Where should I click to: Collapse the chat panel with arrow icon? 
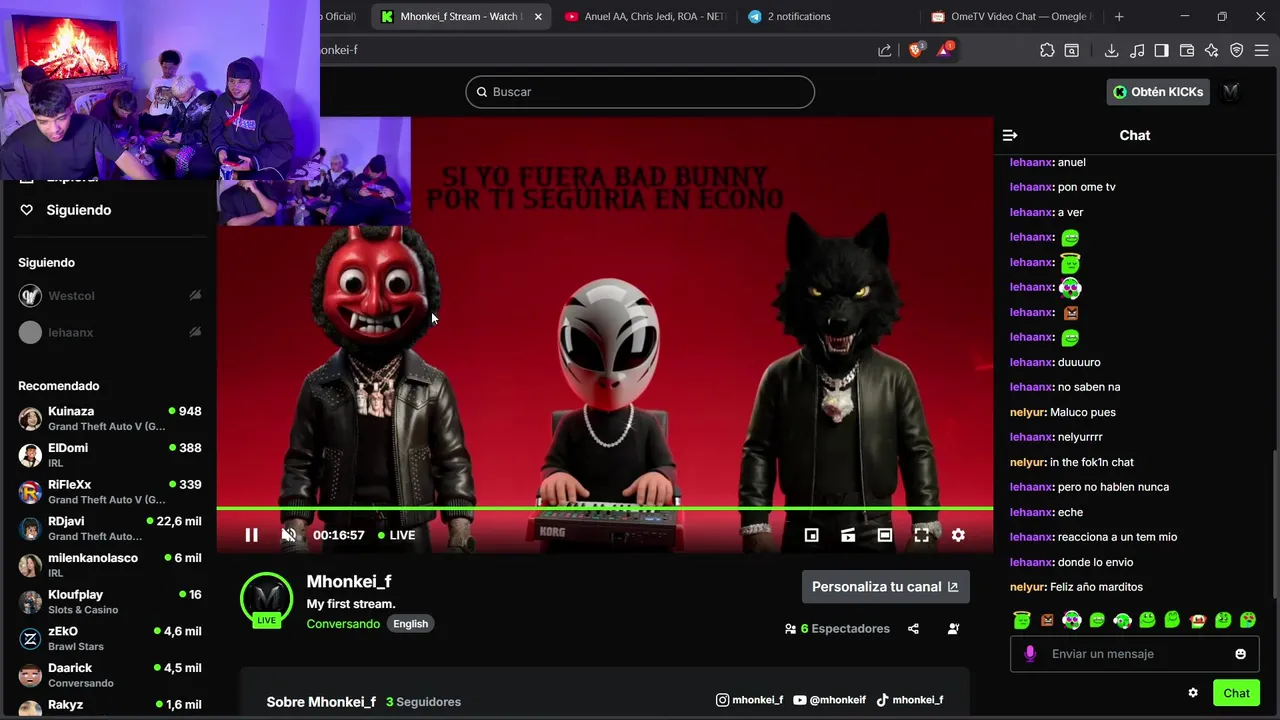[x=1010, y=135]
